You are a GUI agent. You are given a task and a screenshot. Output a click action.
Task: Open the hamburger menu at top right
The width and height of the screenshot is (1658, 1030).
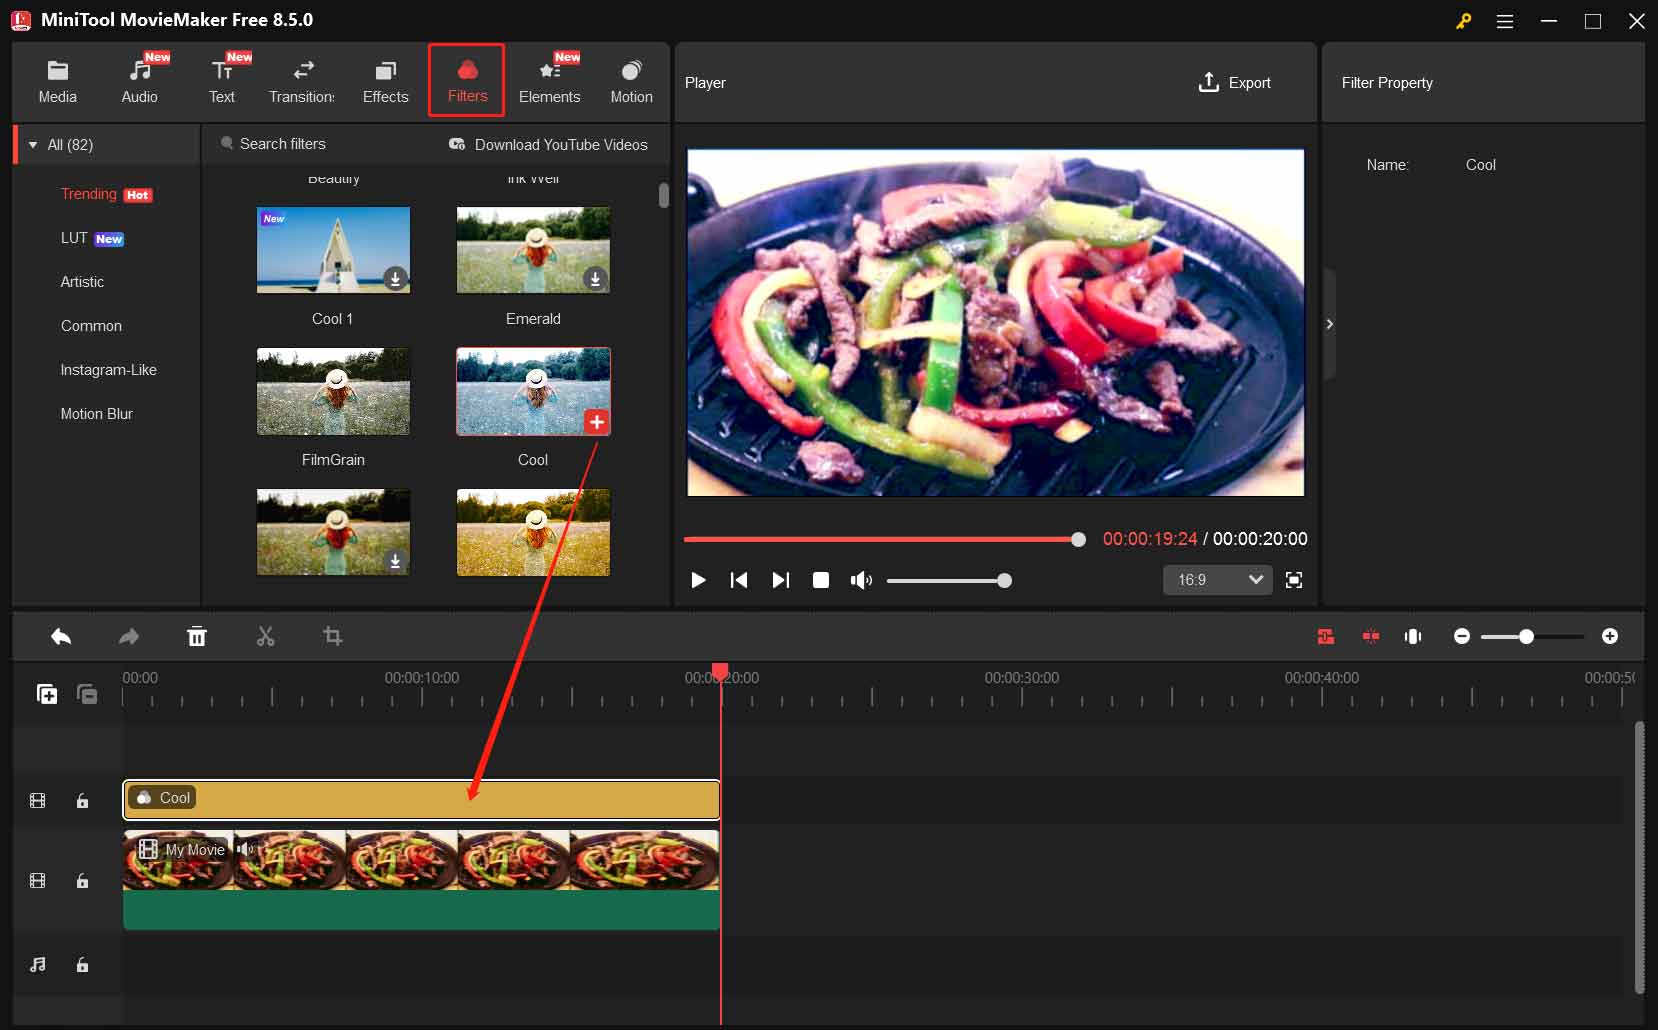pyautogui.click(x=1506, y=20)
